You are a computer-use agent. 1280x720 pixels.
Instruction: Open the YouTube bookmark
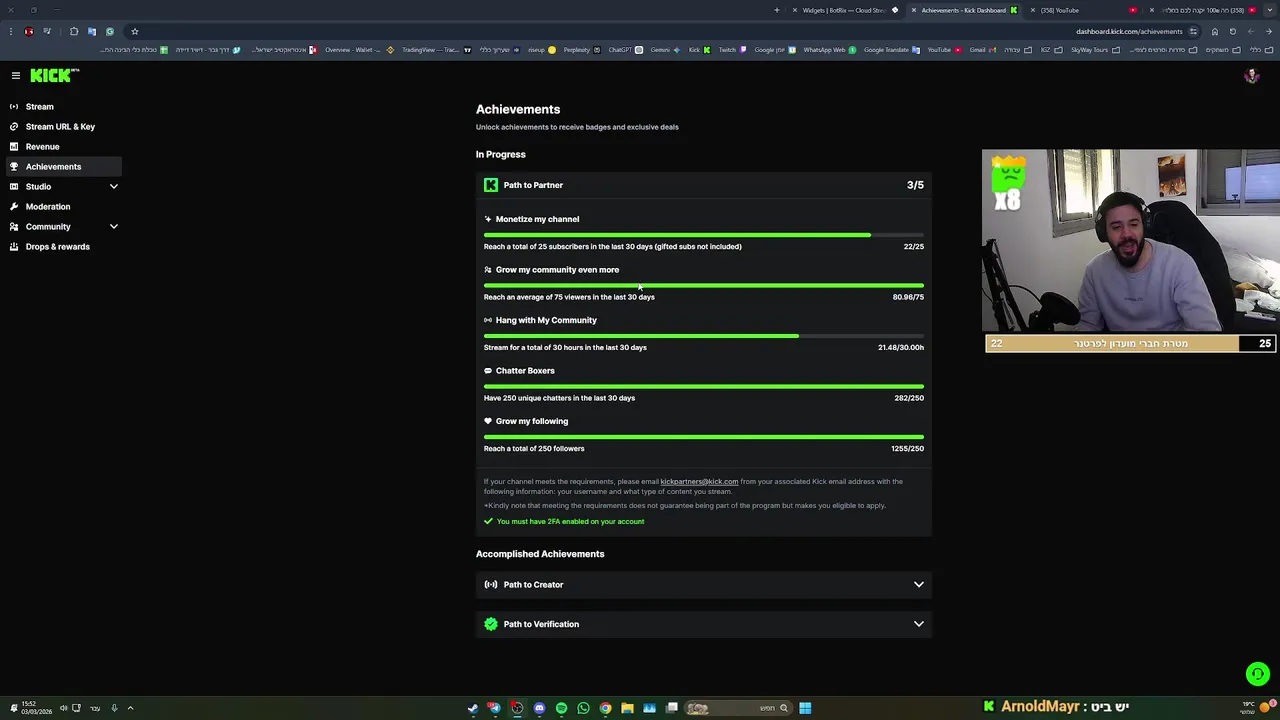pyautogui.click(x=944, y=50)
